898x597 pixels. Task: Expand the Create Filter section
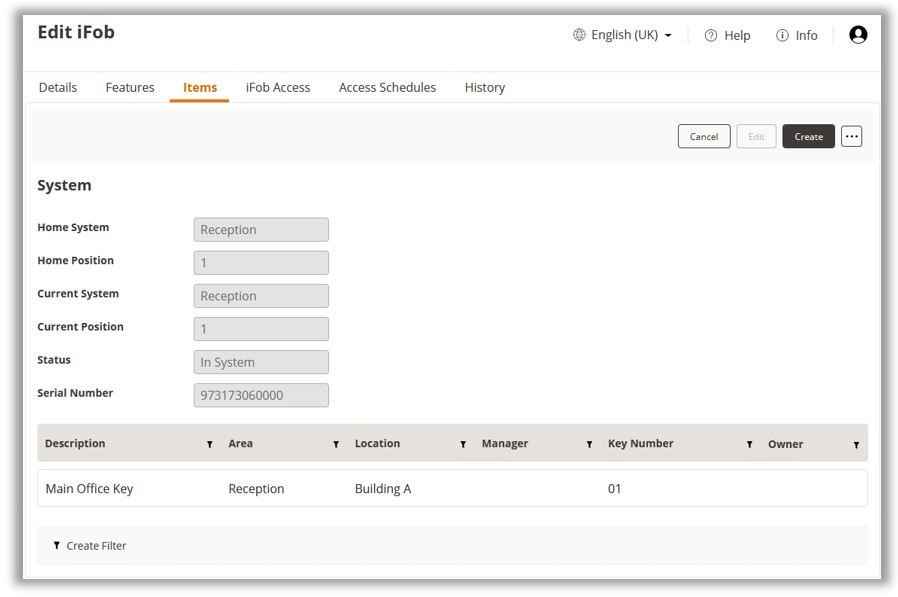89,546
